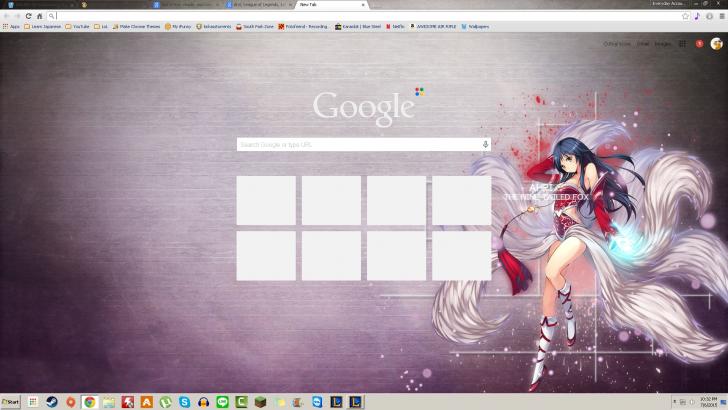The height and width of the screenshot is (410, 728).
Task: Open the Make Chrome Themes bookmark
Action: [136, 27]
